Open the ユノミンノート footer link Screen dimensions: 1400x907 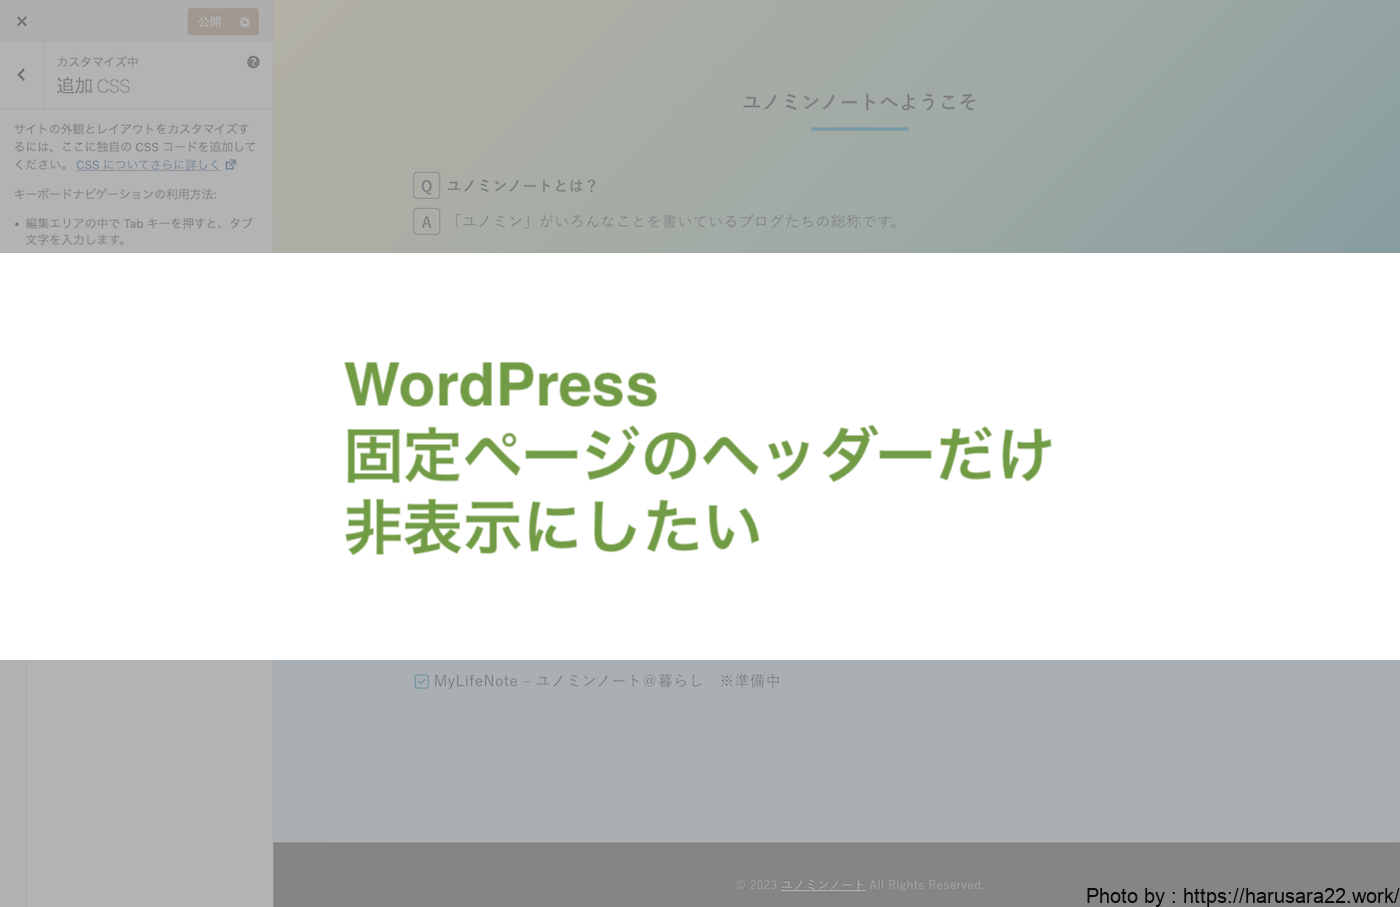822,885
